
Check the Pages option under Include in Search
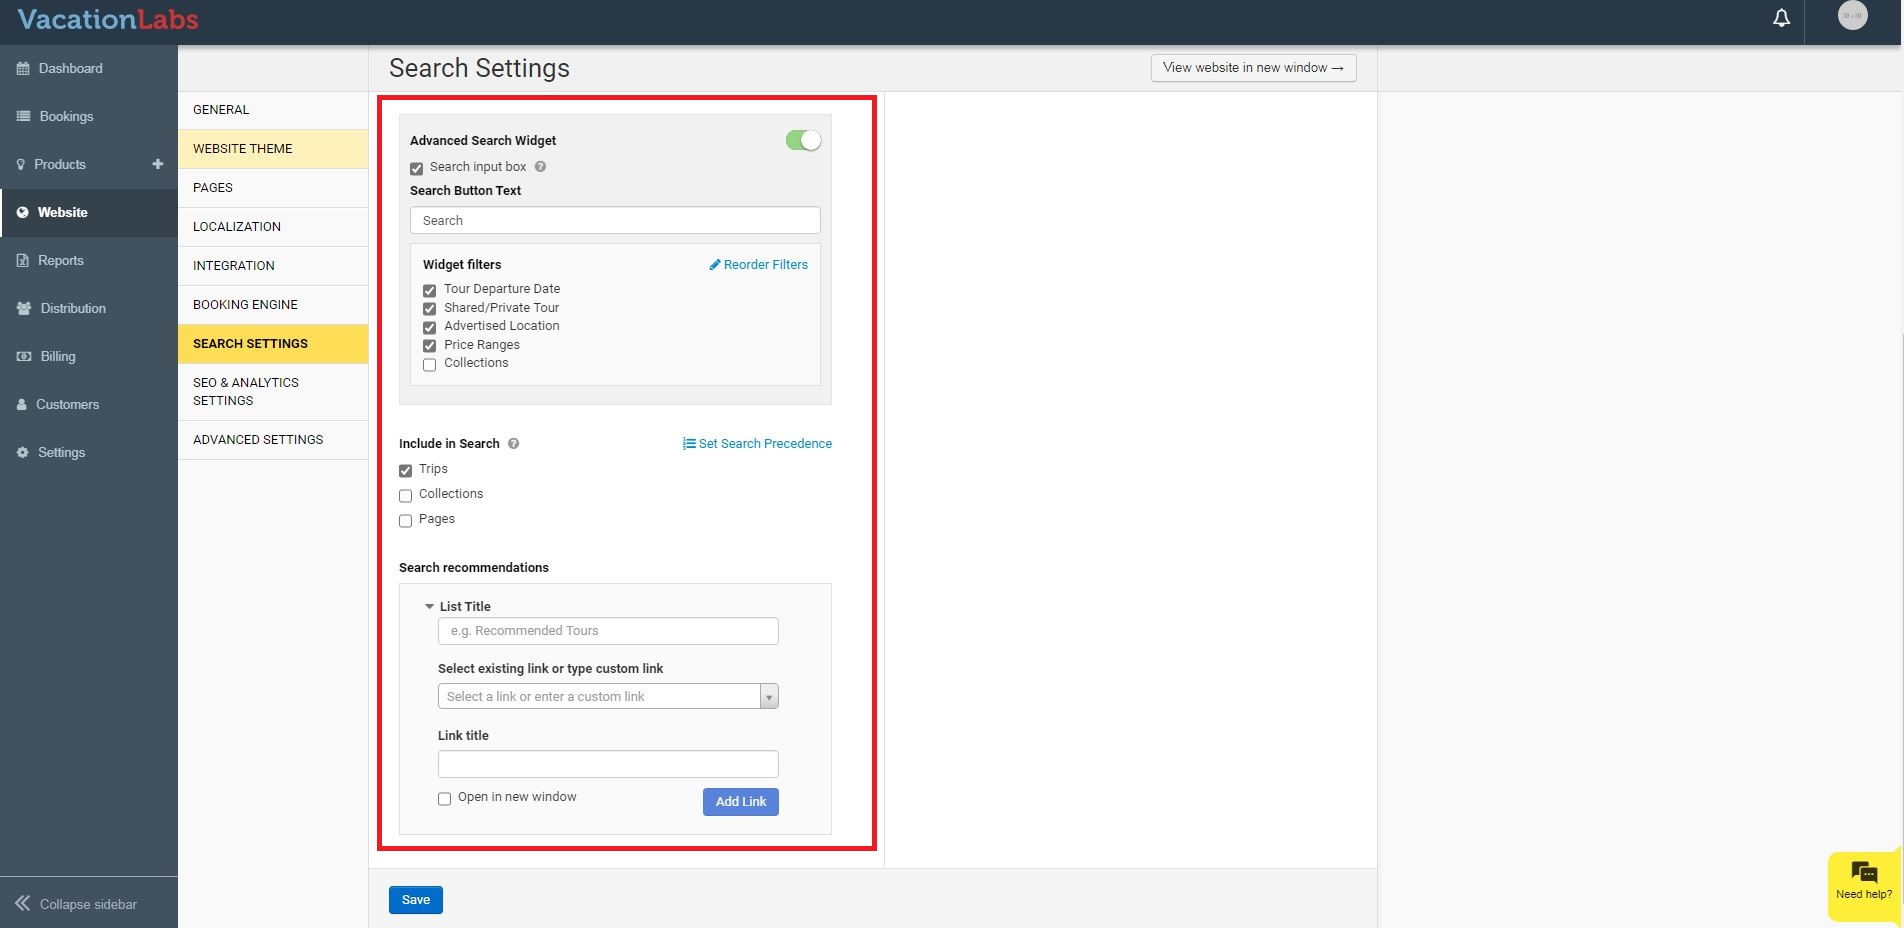click(406, 521)
